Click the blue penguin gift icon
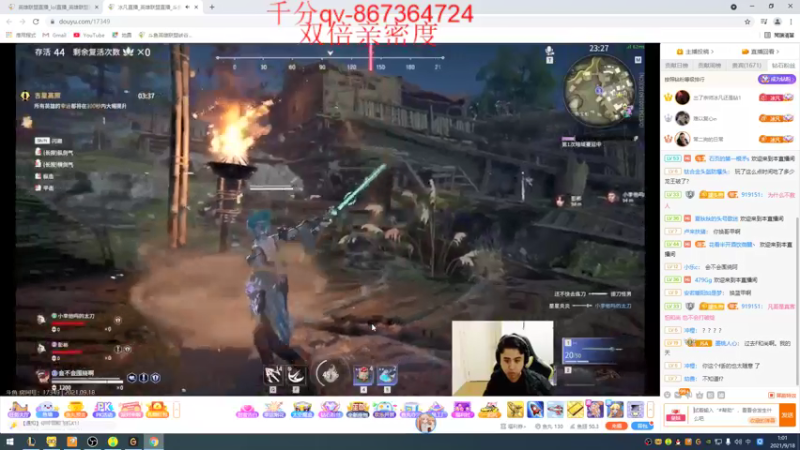 384,410
